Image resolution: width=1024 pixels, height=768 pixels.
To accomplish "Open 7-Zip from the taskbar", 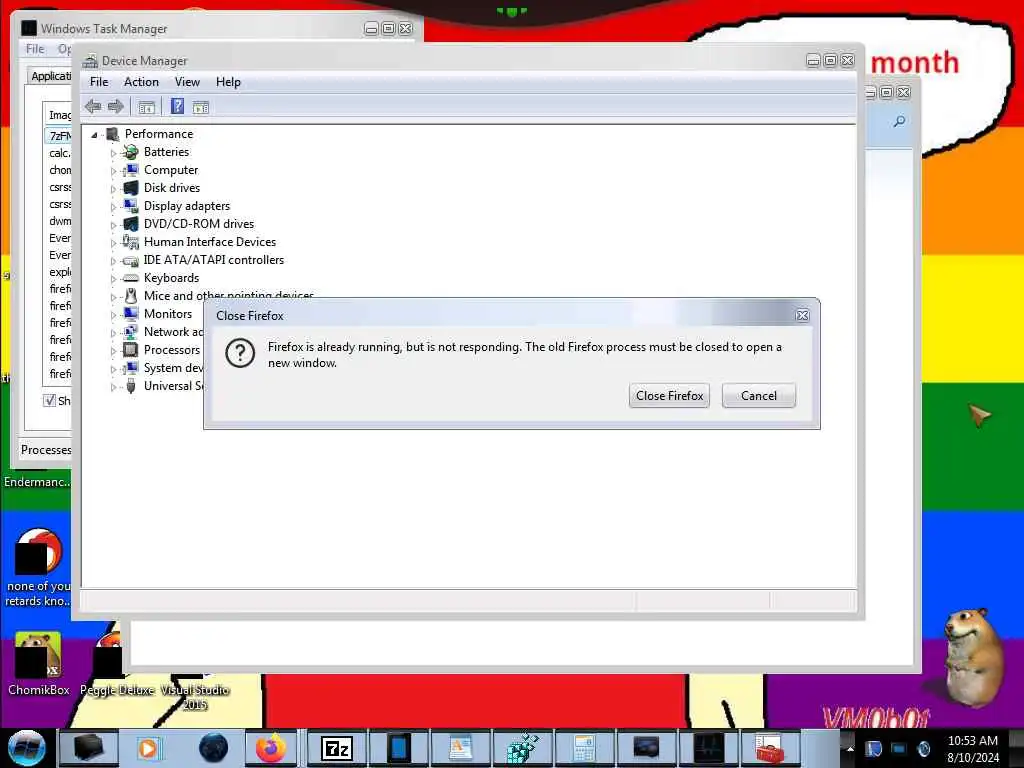I will click(x=337, y=748).
